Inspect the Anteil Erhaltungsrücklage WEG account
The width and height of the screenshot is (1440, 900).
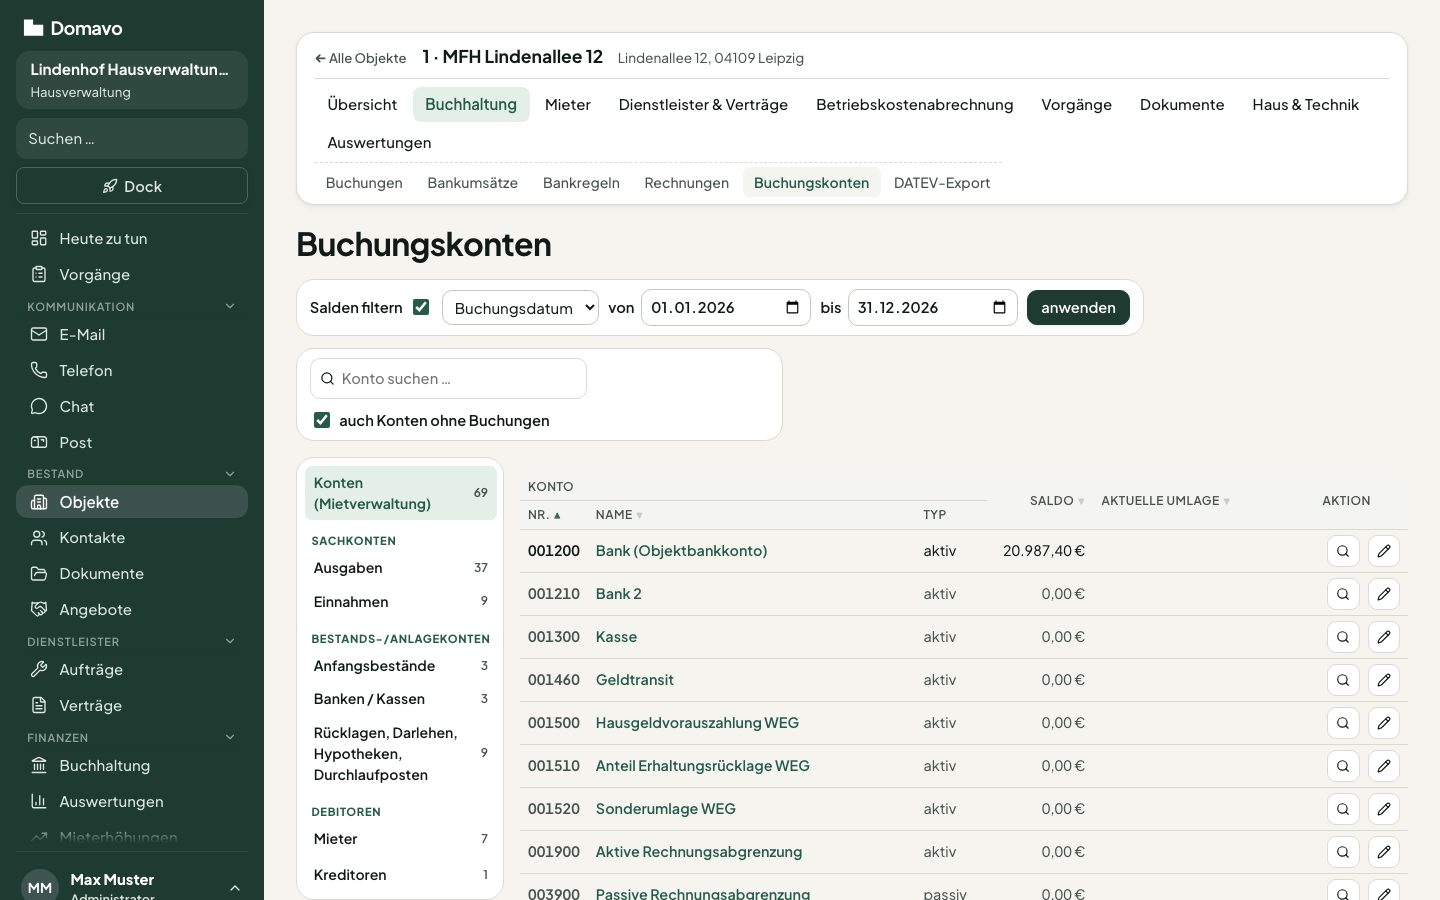(1343, 766)
